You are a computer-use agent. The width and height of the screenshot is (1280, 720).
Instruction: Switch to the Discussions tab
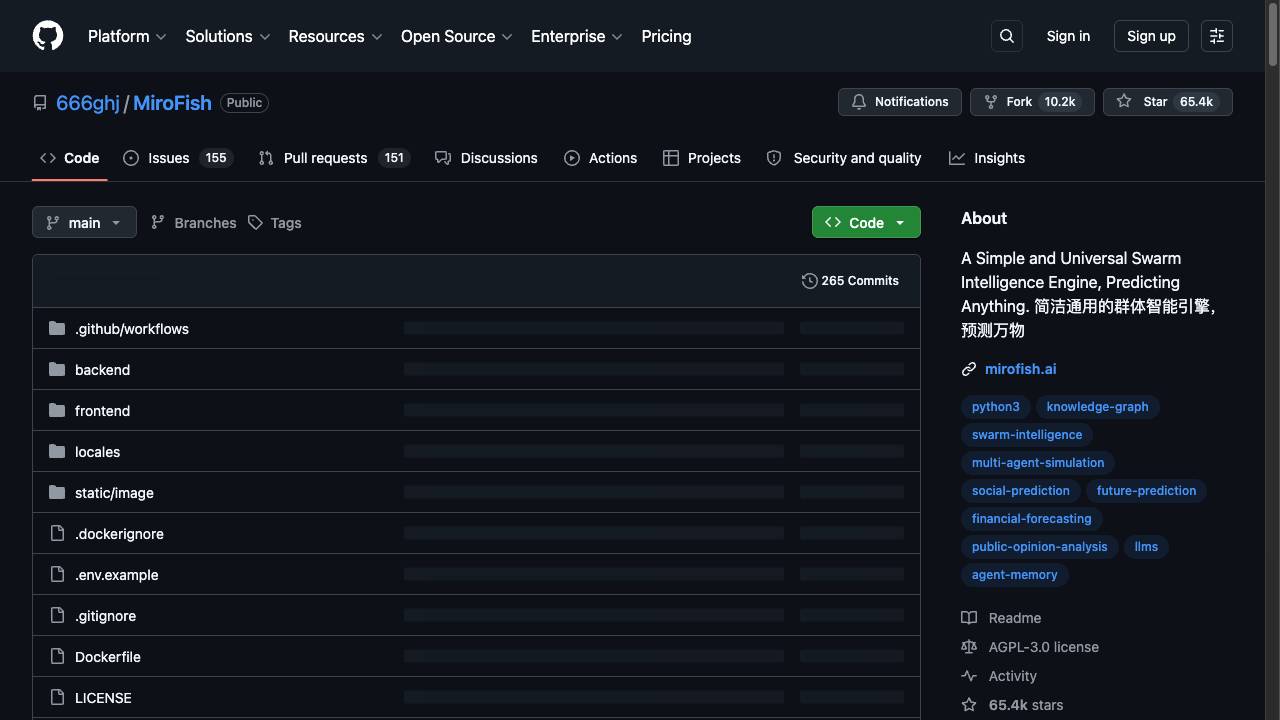pyautogui.click(x=486, y=158)
